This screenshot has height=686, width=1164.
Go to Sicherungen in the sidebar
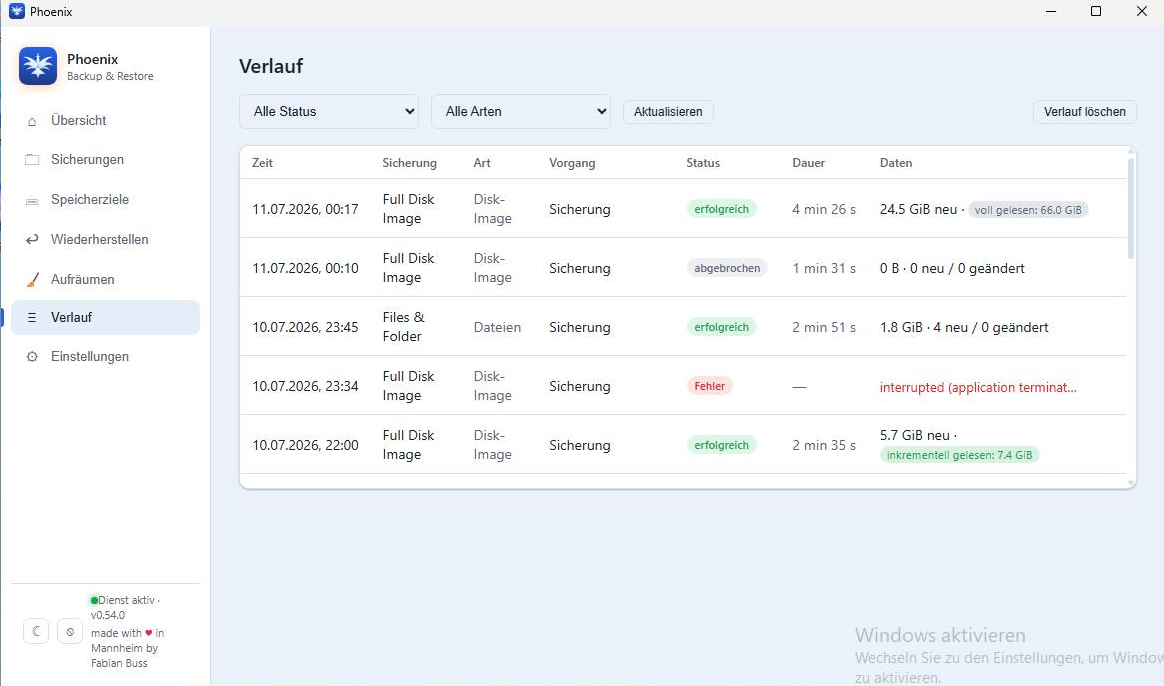click(x=105, y=160)
